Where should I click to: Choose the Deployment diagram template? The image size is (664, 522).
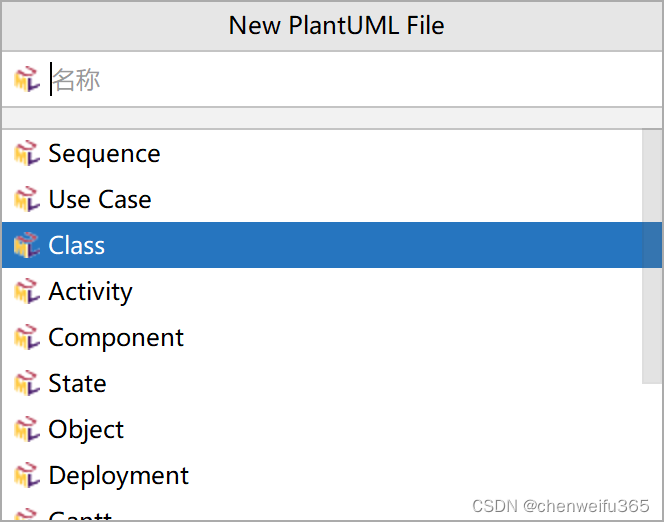point(322,475)
